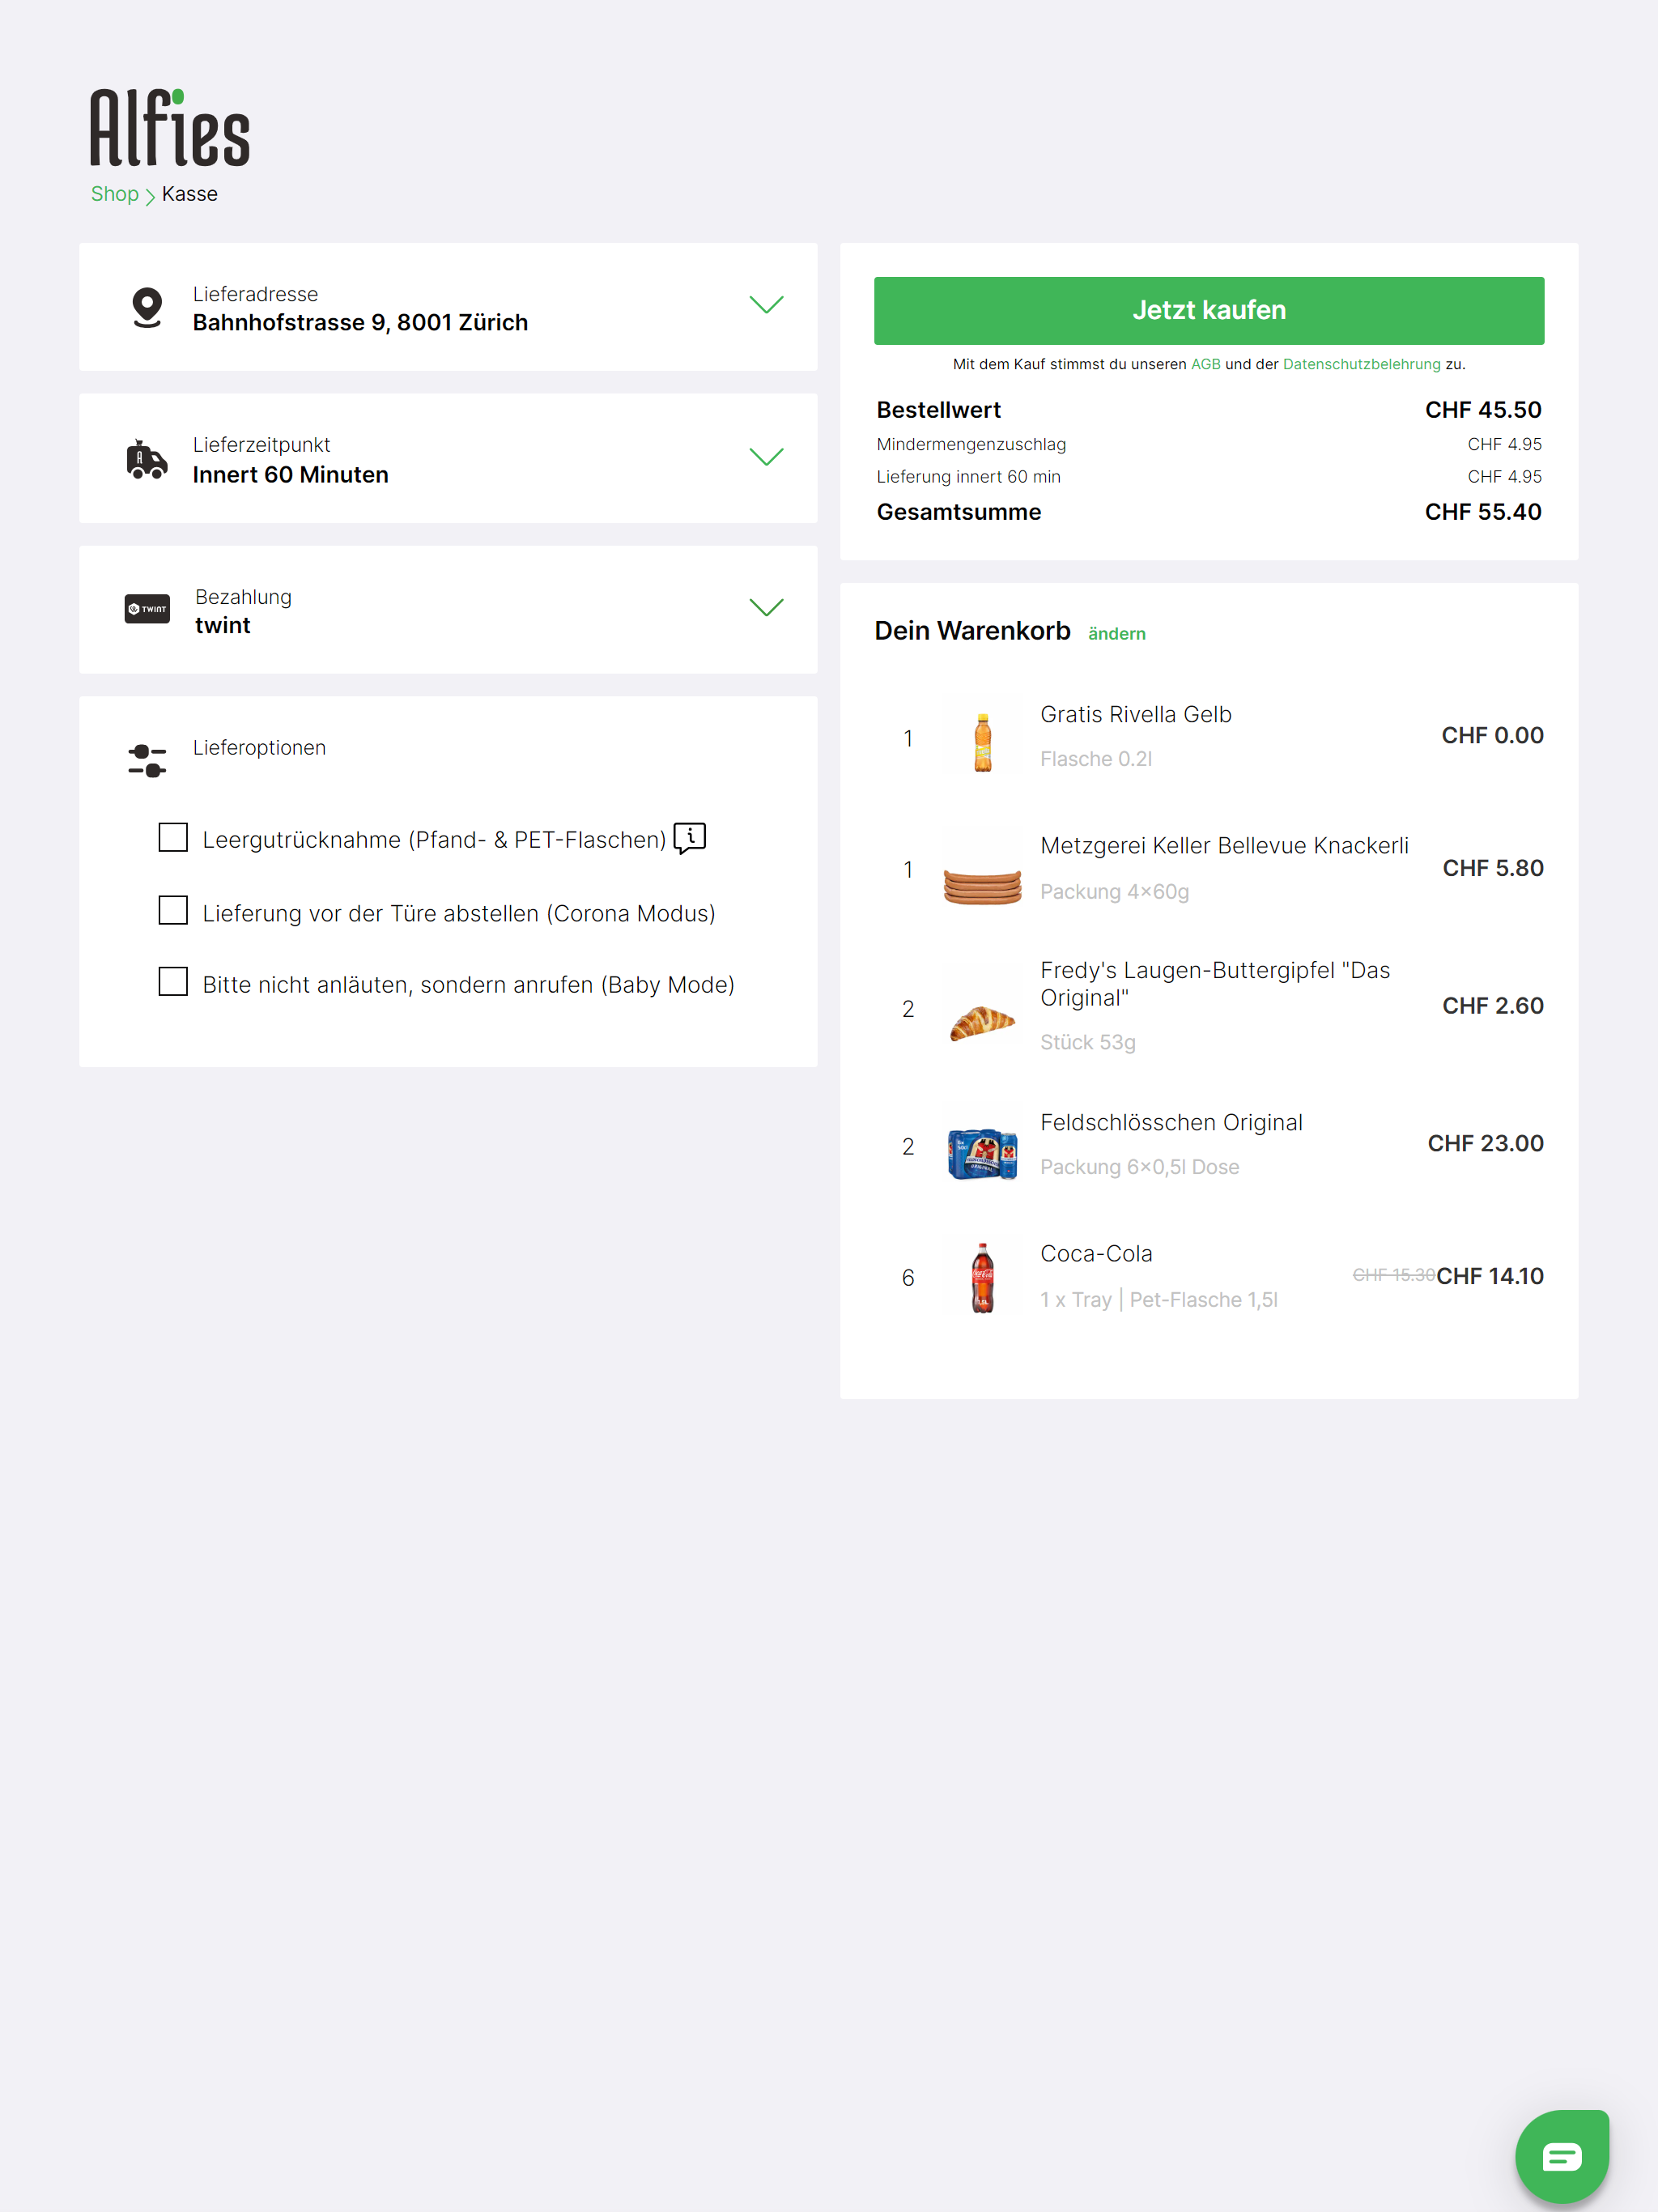Go to Shop breadcrumb link
This screenshot has height=2212, width=1658.
click(115, 194)
